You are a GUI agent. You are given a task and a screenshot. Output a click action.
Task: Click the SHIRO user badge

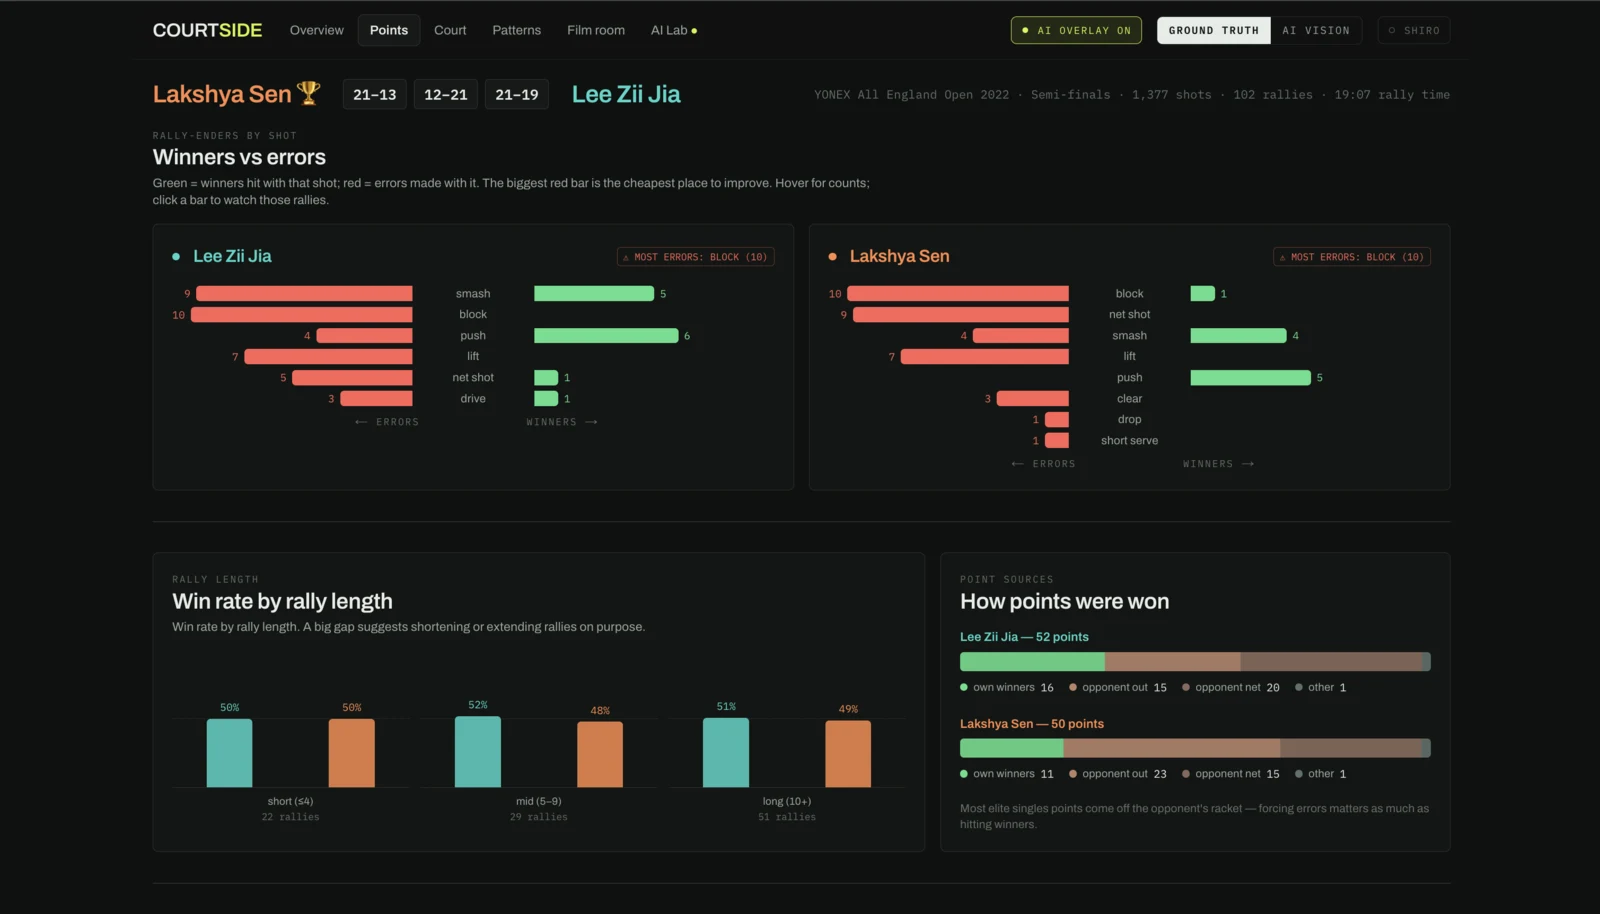coord(1413,30)
